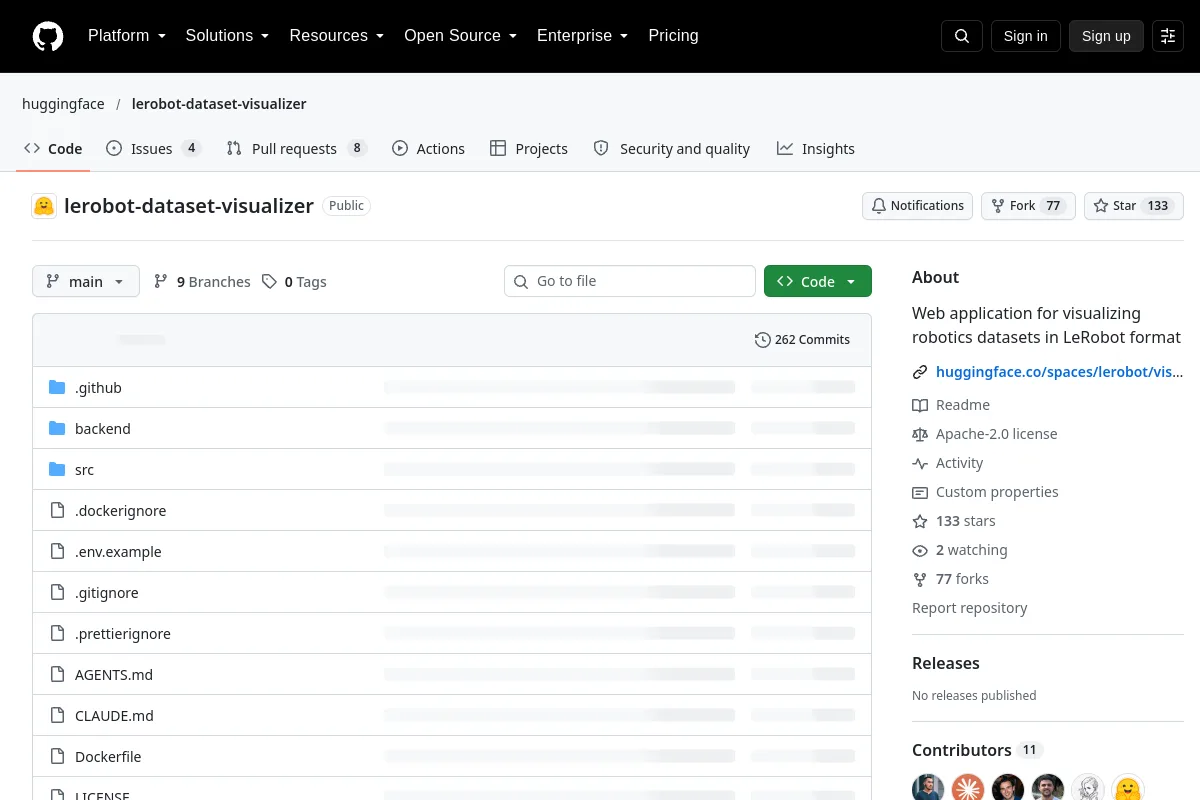Image resolution: width=1200 pixels, height=800 pixels.
Task: Click the orange starburst contributor avatar
Action: click(x=968, y=788)
